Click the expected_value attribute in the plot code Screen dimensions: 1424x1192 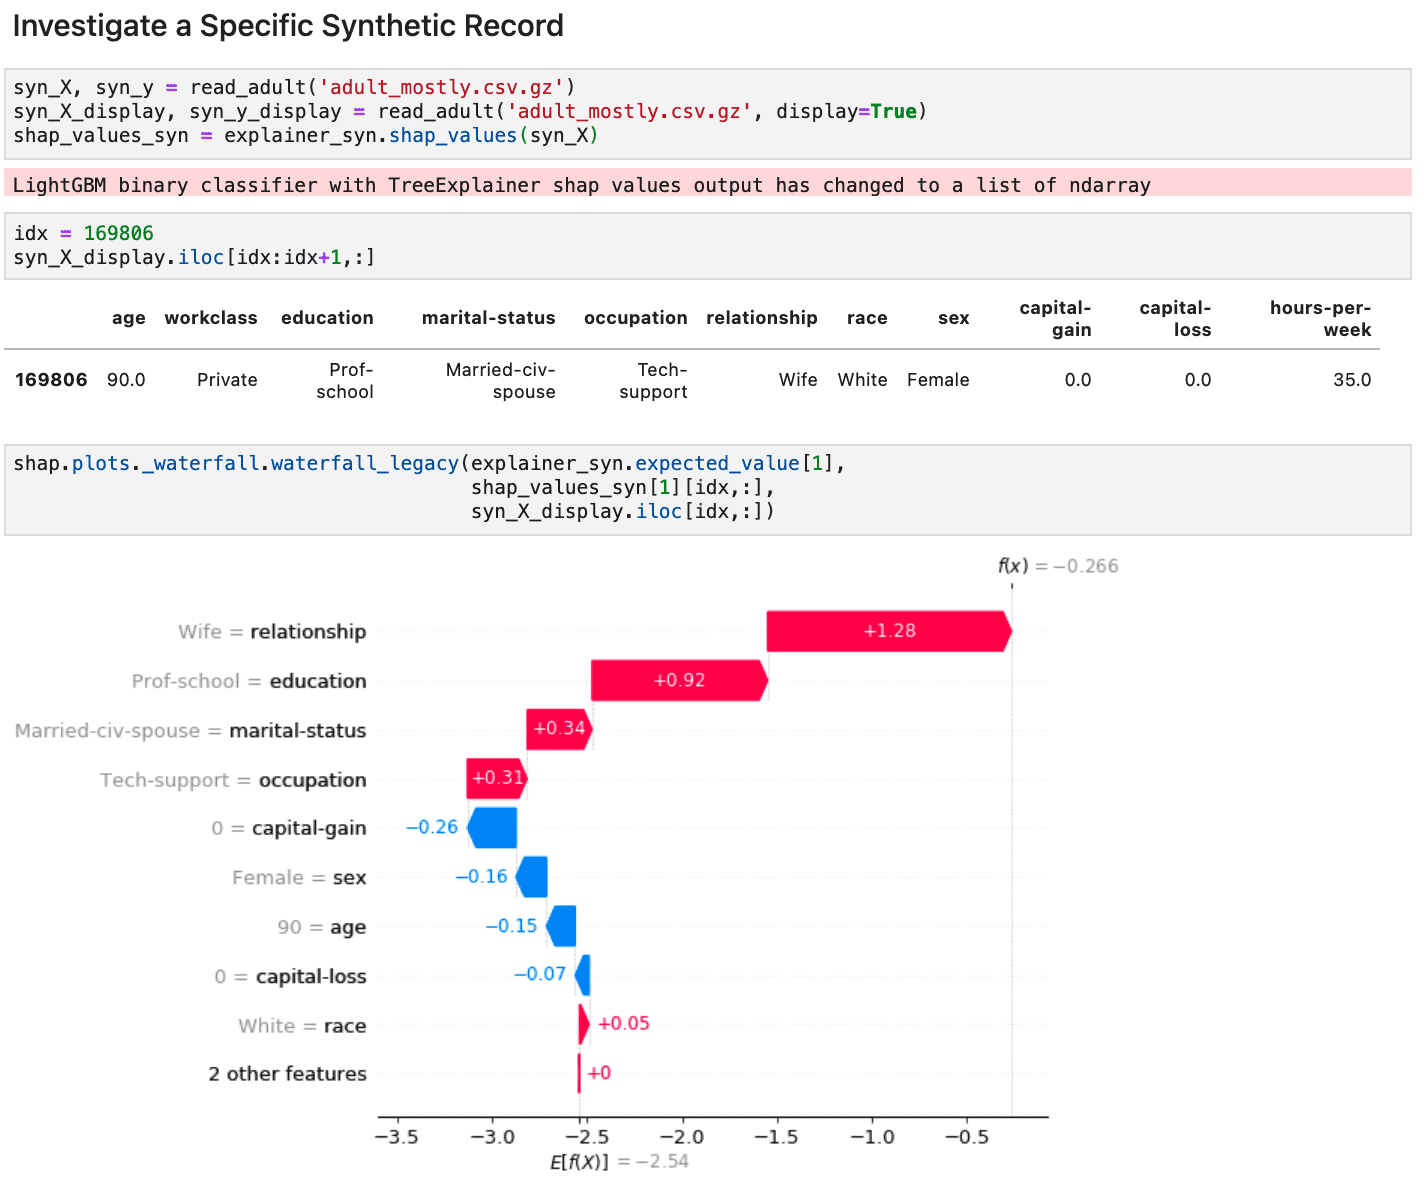716,463
